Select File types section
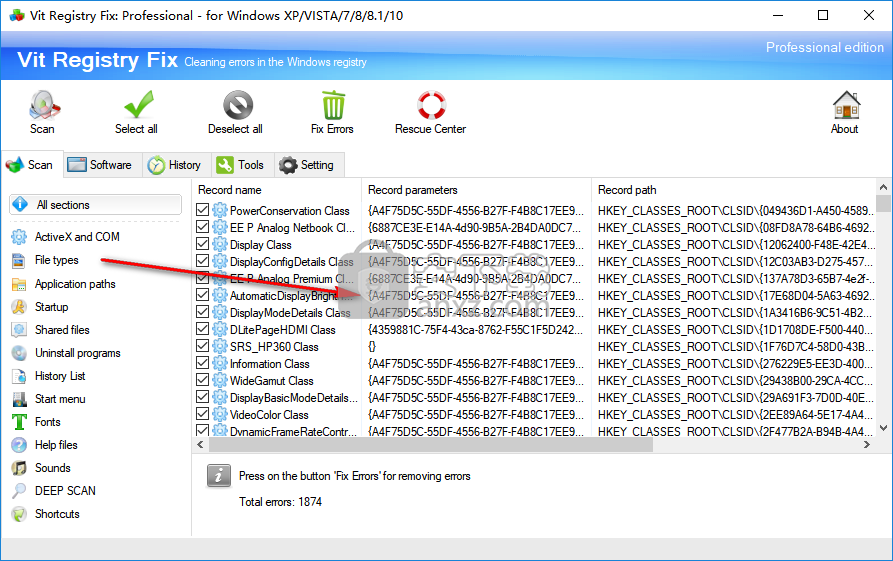The width and height of the screenshot is (893, 561). (x=56, y=260)
